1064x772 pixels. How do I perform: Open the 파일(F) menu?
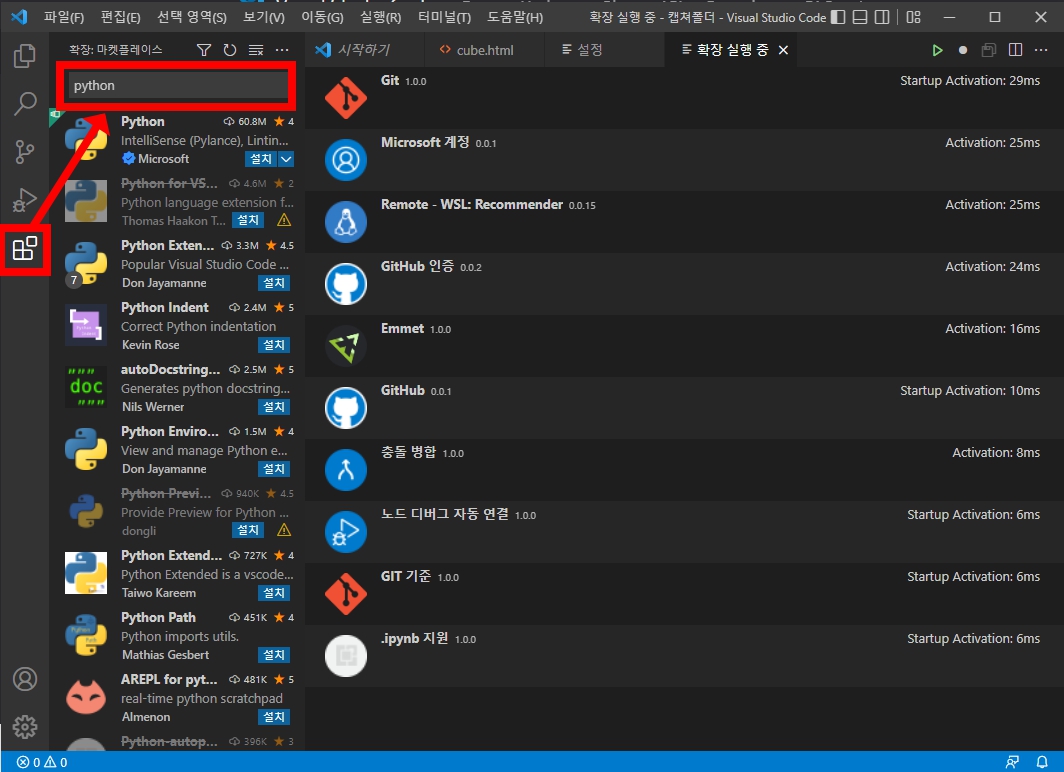[64, 18]
